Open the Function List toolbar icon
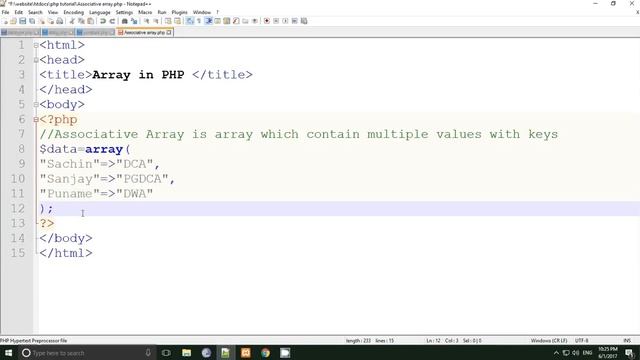Screen dimensions: 640x360 (236, 21)
